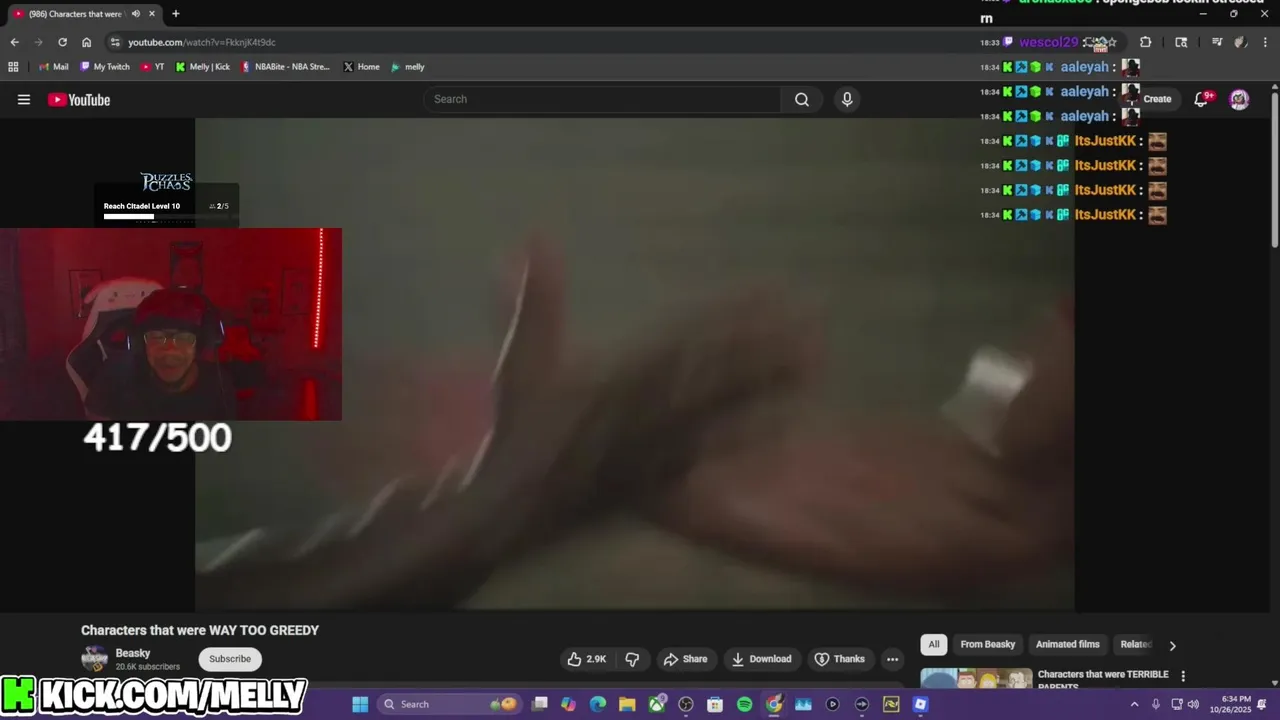
Task: Open options for Characters that were TERRIBLE PARENTS
Action: pos(1183,676)
